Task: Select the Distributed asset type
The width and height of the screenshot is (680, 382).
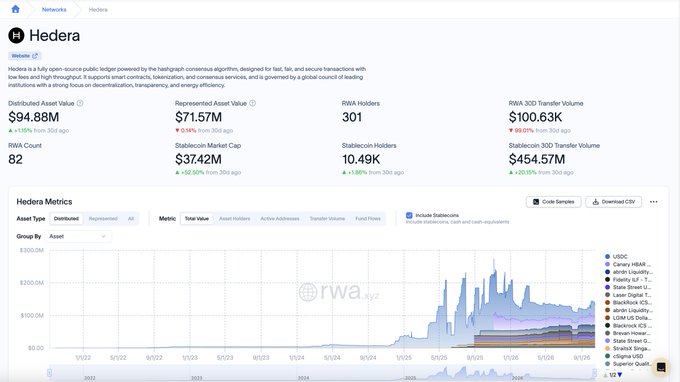Action: tap(66, 219)
